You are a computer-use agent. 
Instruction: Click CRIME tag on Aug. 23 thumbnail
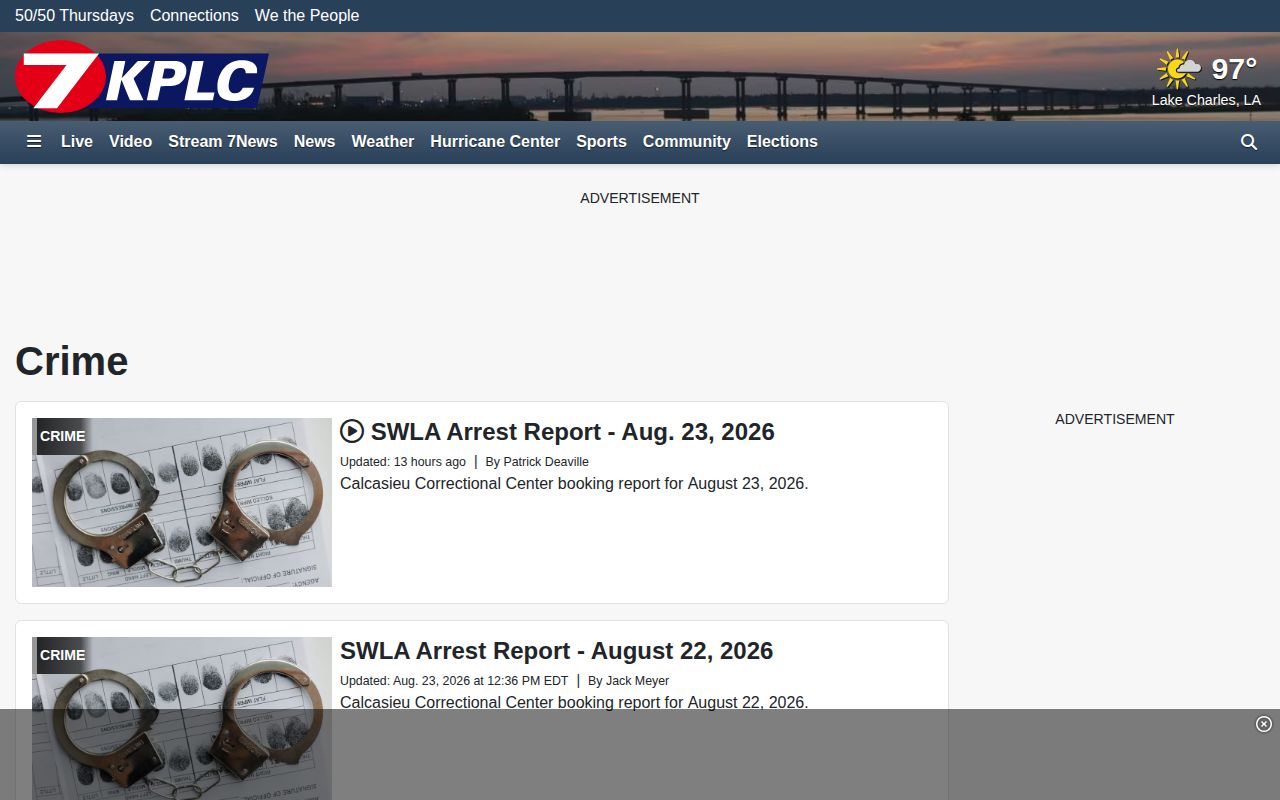63,436
